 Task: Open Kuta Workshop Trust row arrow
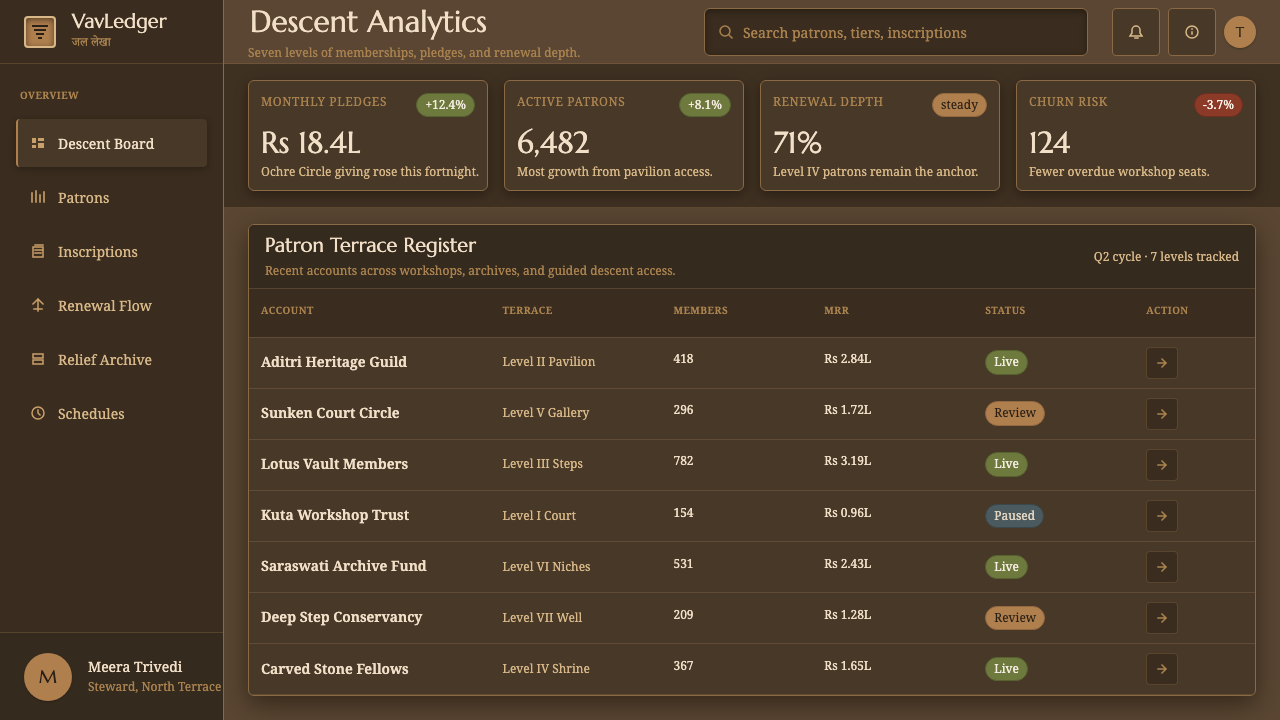coord(1162,516)
